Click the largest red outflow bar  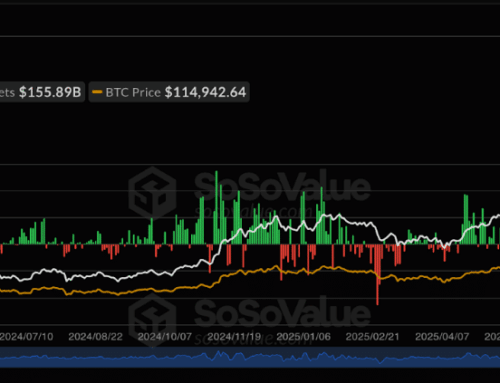[377, 275]
